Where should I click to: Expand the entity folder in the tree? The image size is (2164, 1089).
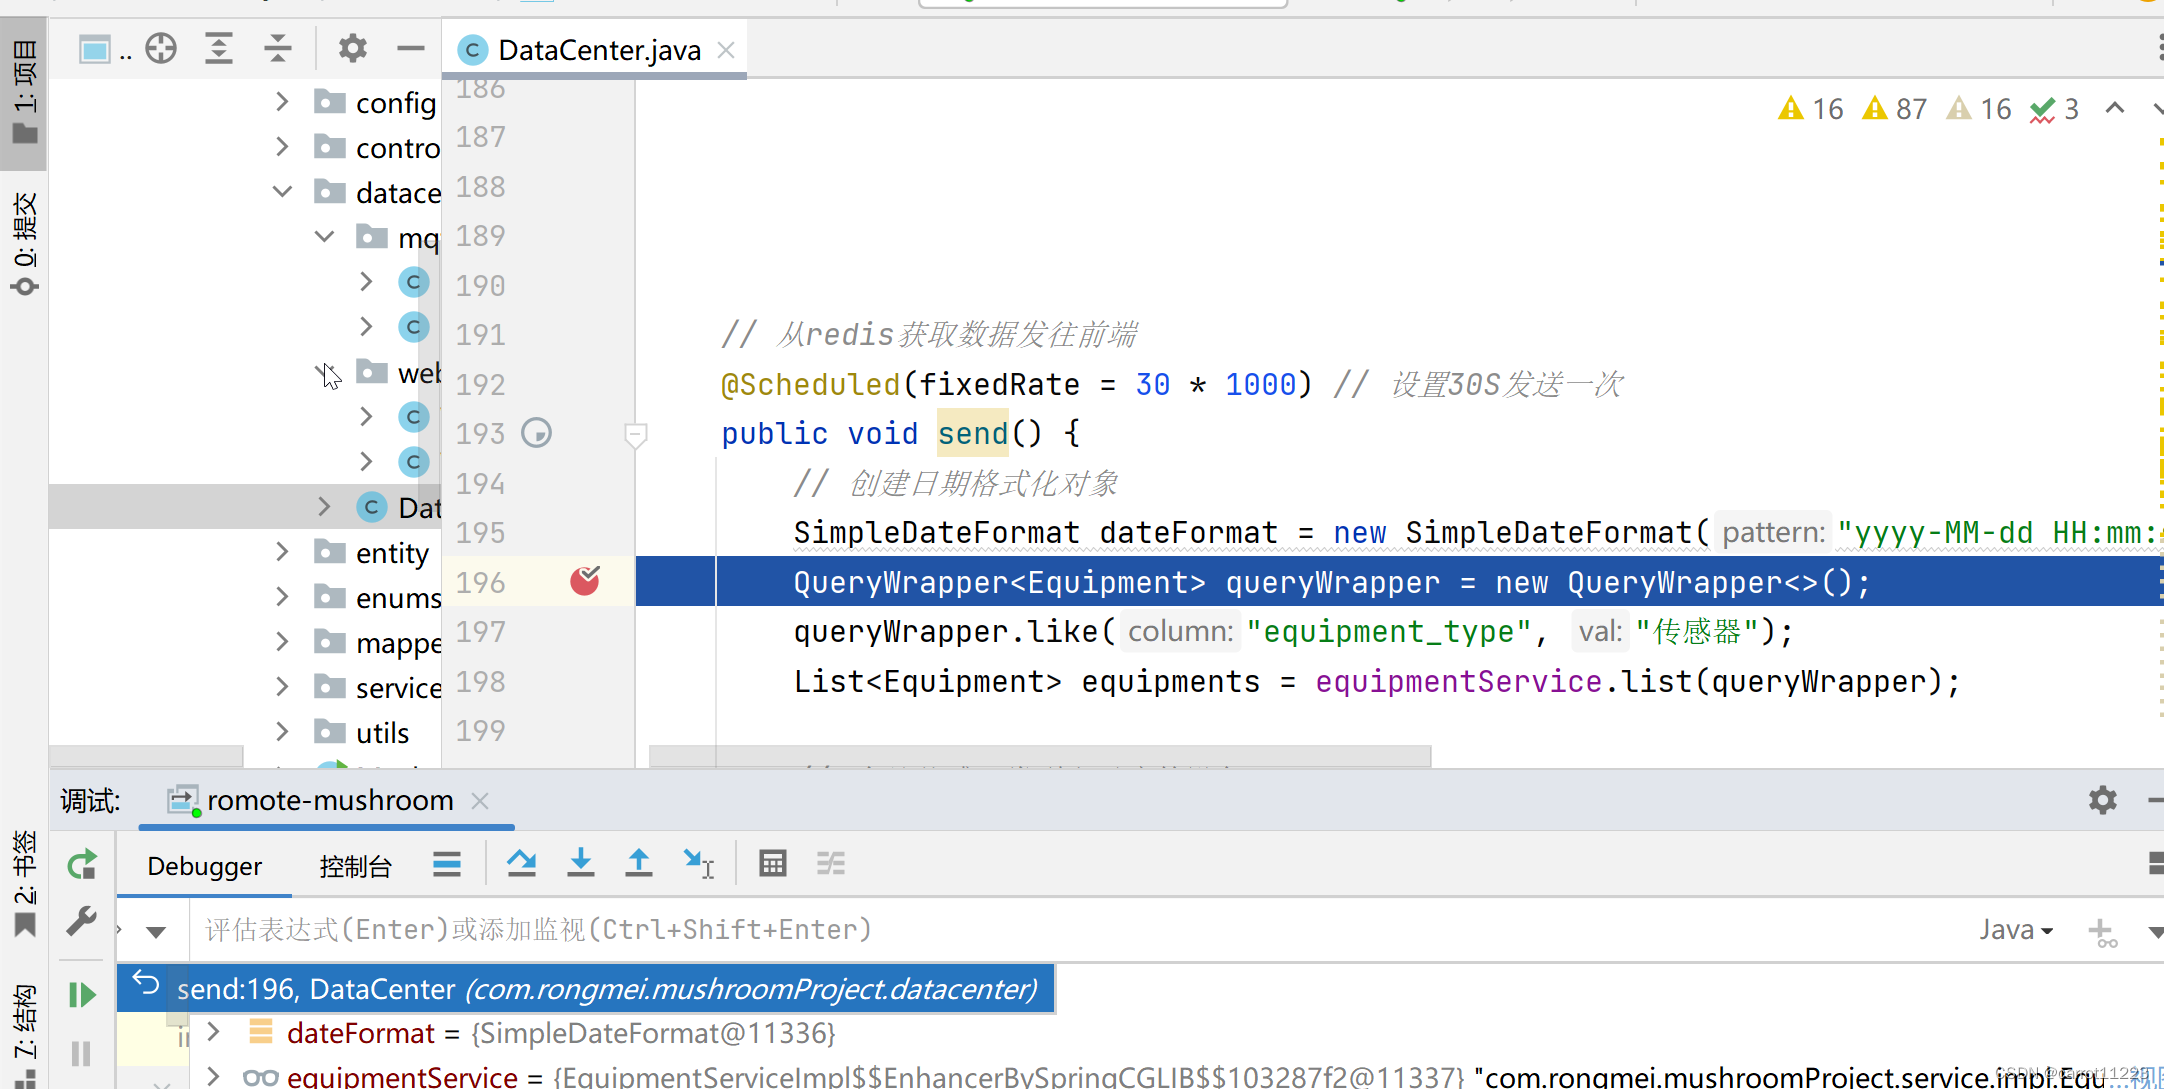(x=282, y=552)
